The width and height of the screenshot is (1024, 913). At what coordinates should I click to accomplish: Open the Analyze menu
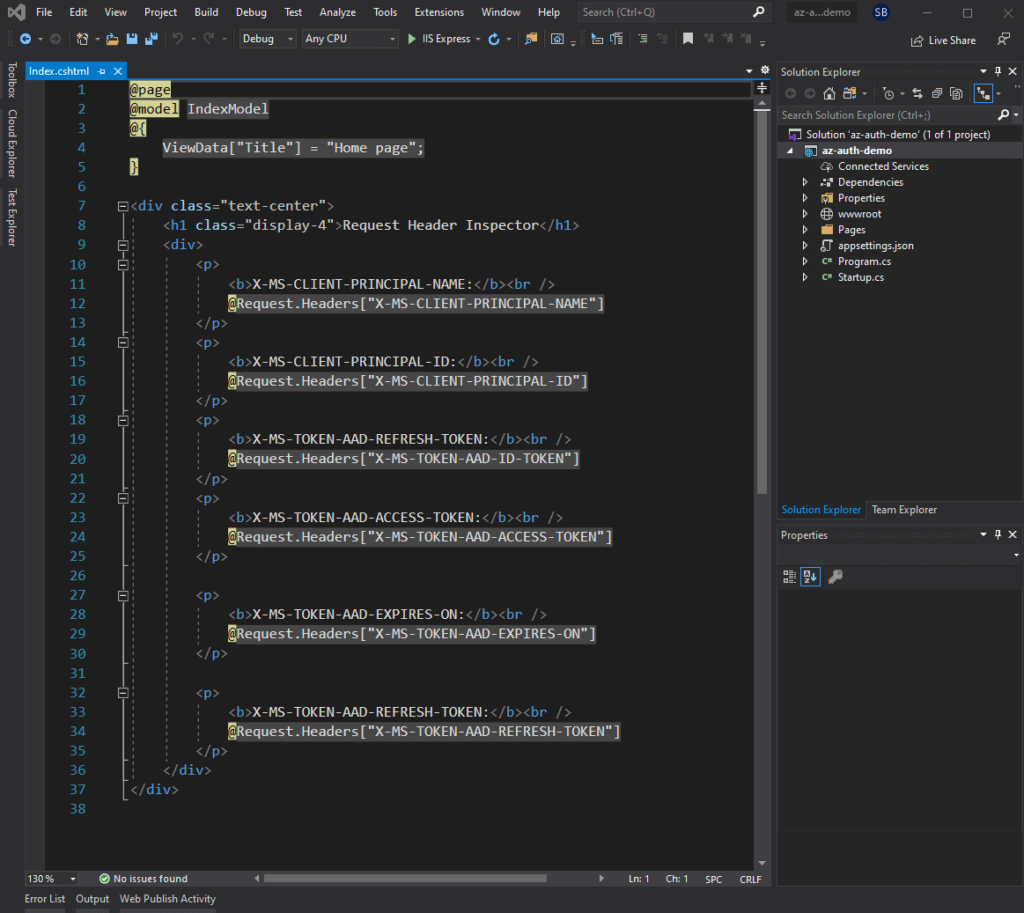338,12
